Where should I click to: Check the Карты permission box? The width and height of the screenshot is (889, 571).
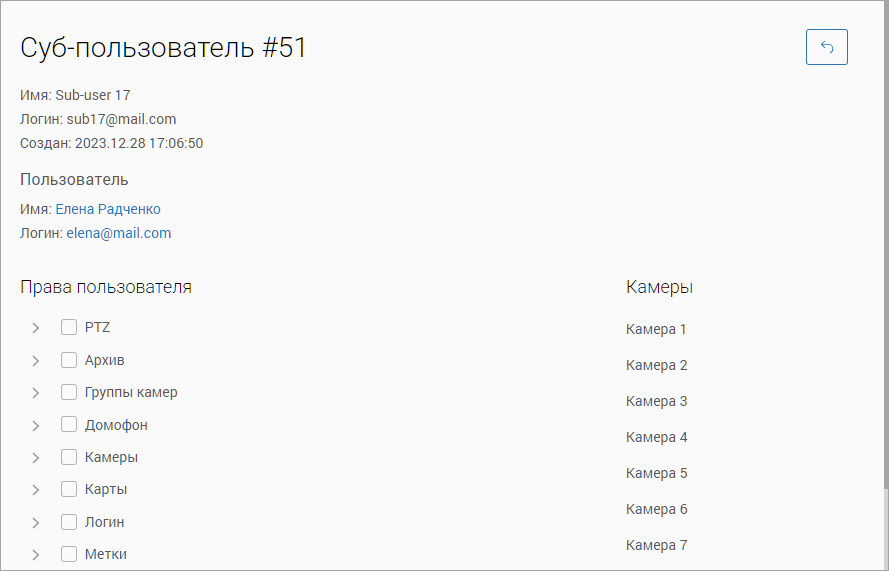(x=69, y=489)
